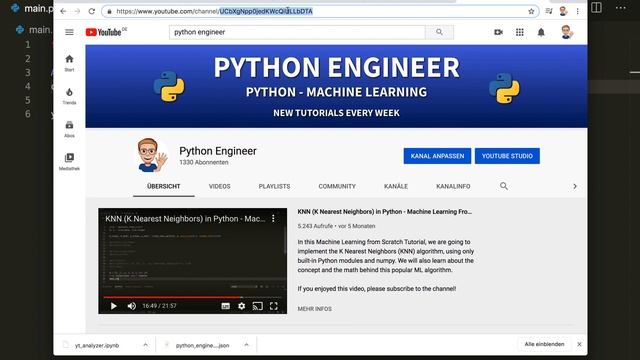
Task: Open the Chrome three-dot menu
Action: click(578, 11)
